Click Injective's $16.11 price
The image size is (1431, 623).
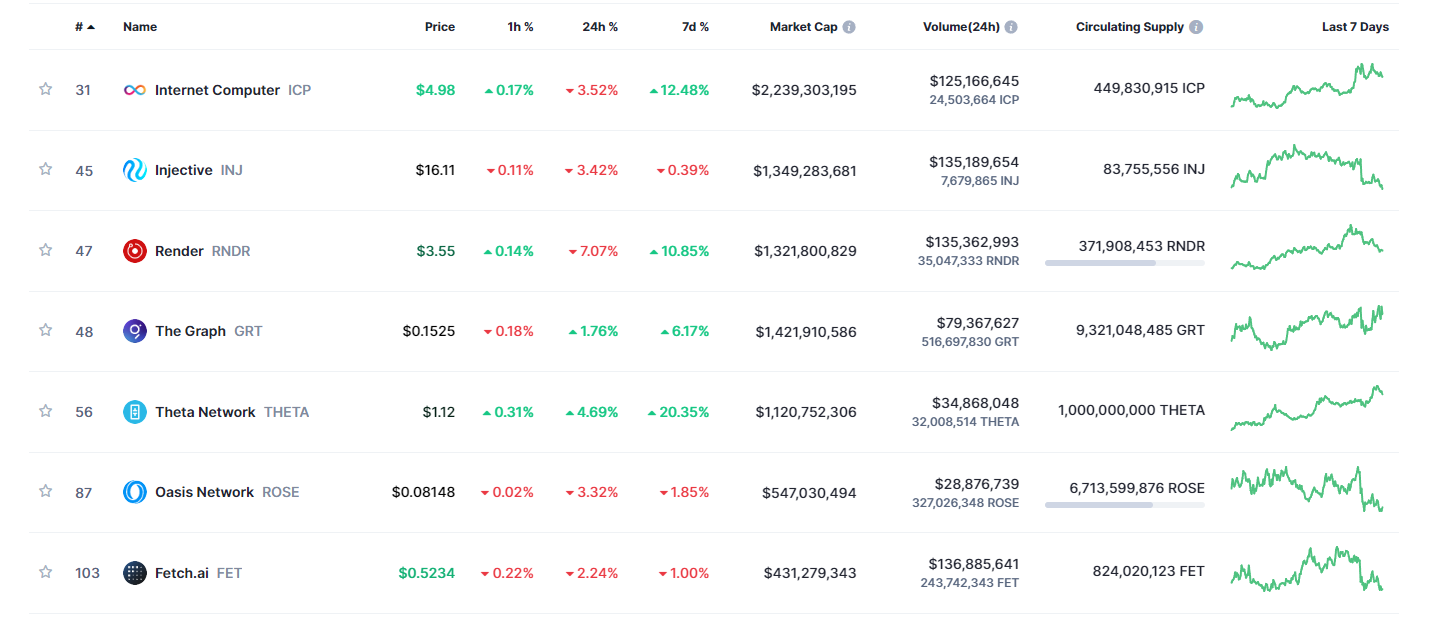click(x=435, y=171)
